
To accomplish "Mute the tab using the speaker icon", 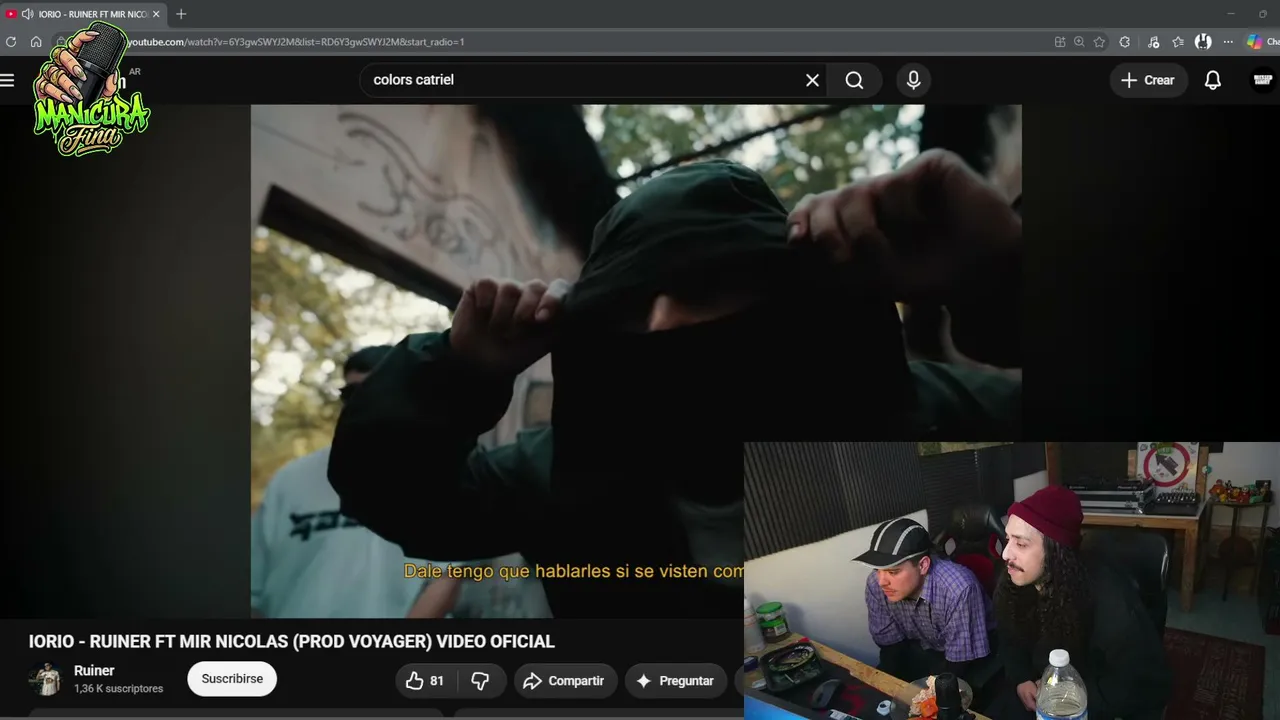I will [x=27, y=14].
